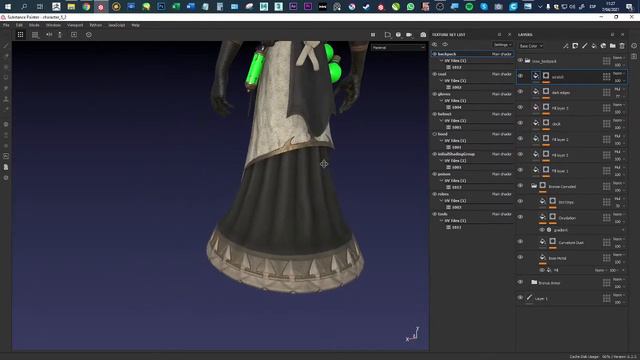Open the Mode menu

(x=34, y=25)
